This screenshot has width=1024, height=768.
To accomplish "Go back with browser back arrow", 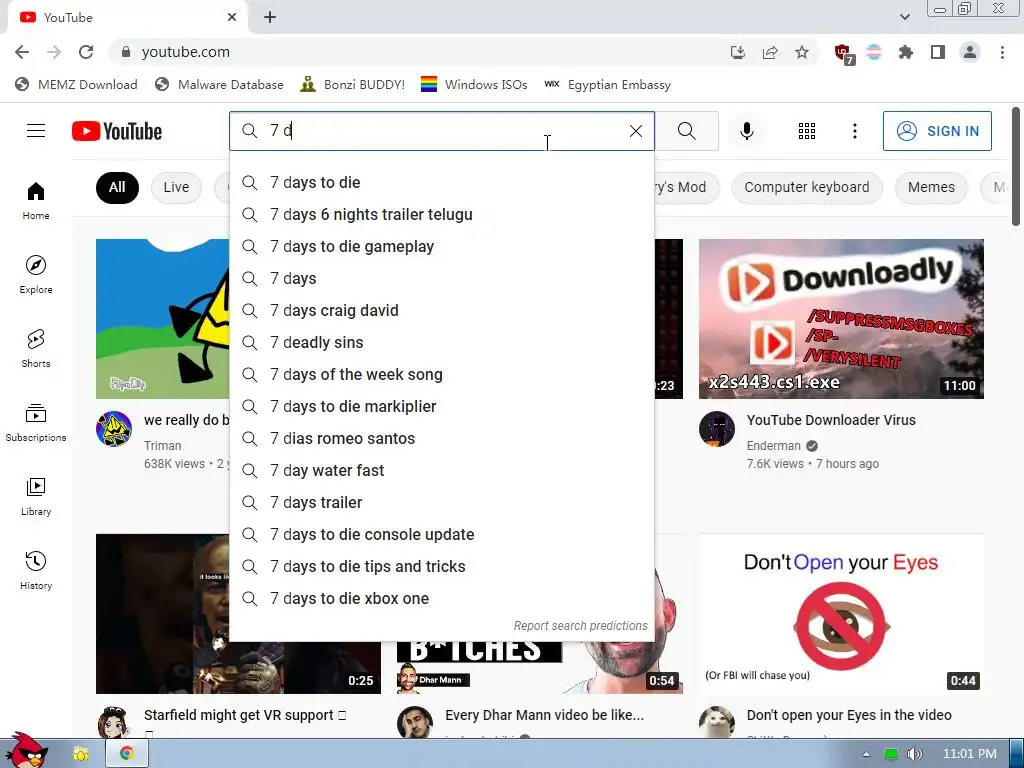I will pos(22,52).
